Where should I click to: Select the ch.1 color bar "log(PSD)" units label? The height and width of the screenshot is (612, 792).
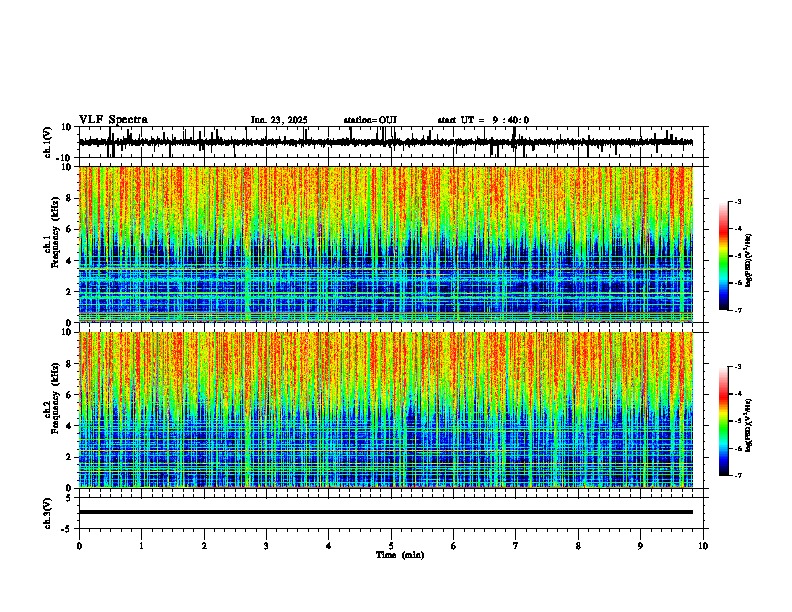749,261
